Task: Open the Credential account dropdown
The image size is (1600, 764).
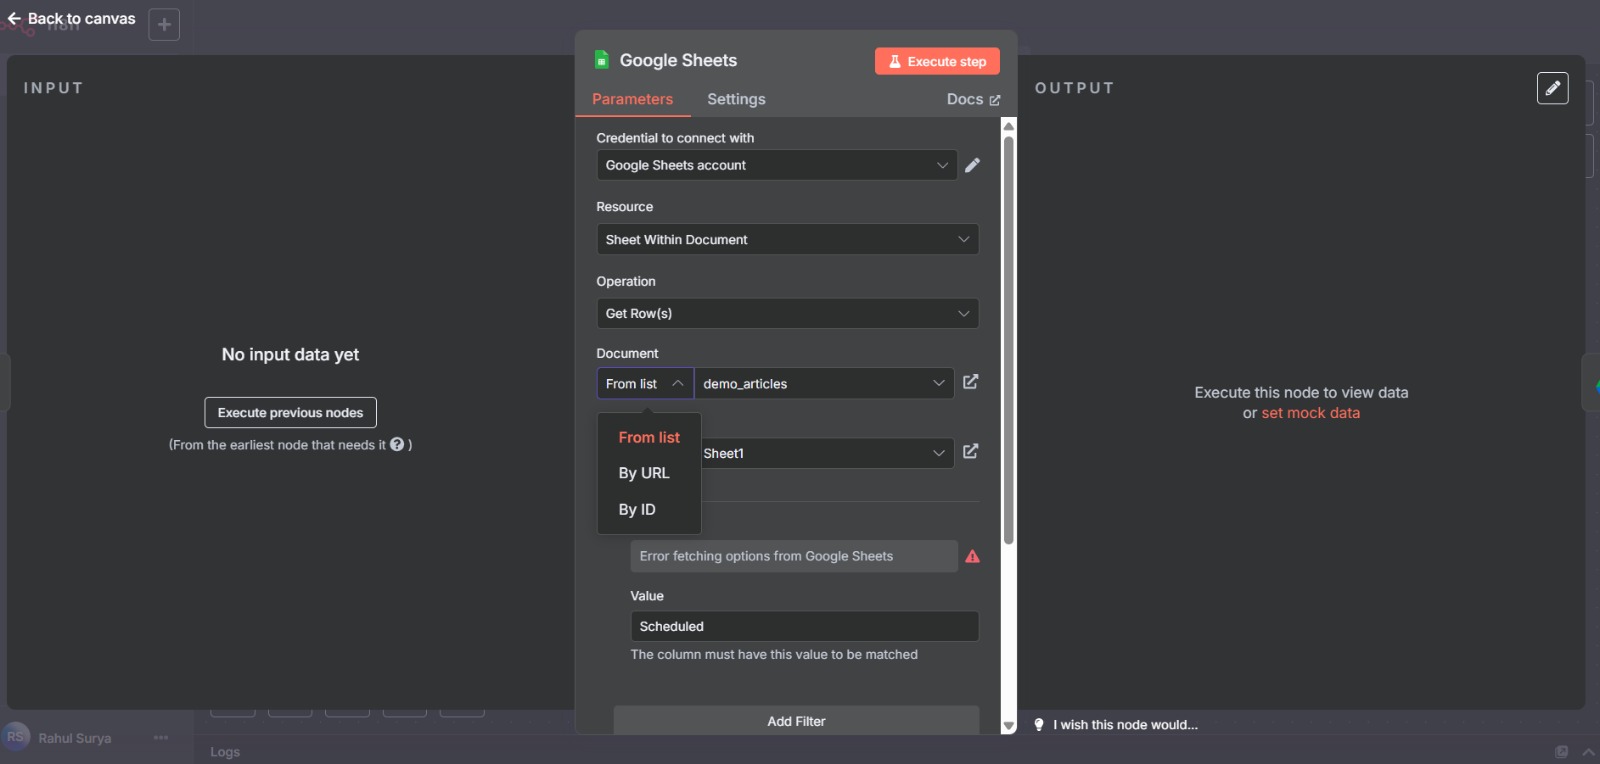Action: click(x=777, y=165)
